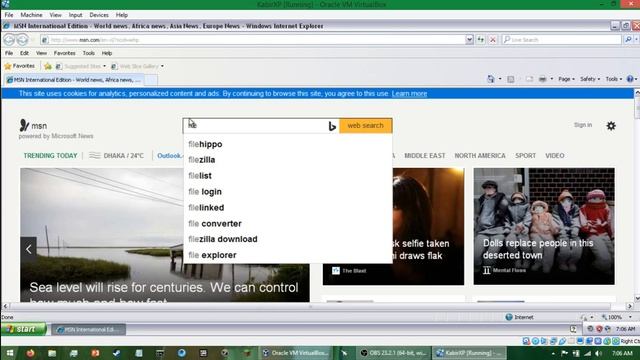Click the Learn more cookie link

(x=409, y=93)
